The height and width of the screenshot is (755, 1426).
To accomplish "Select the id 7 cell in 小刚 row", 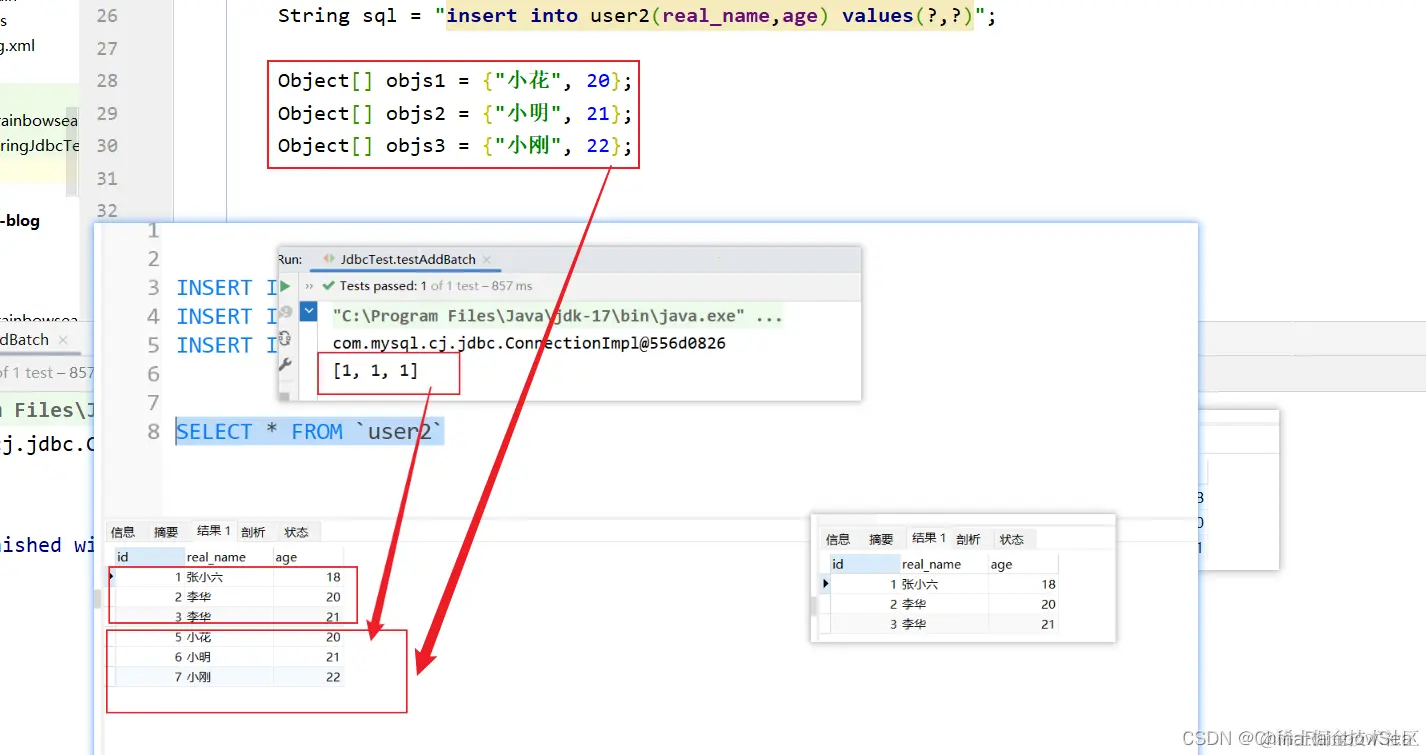I will point(150,677).
